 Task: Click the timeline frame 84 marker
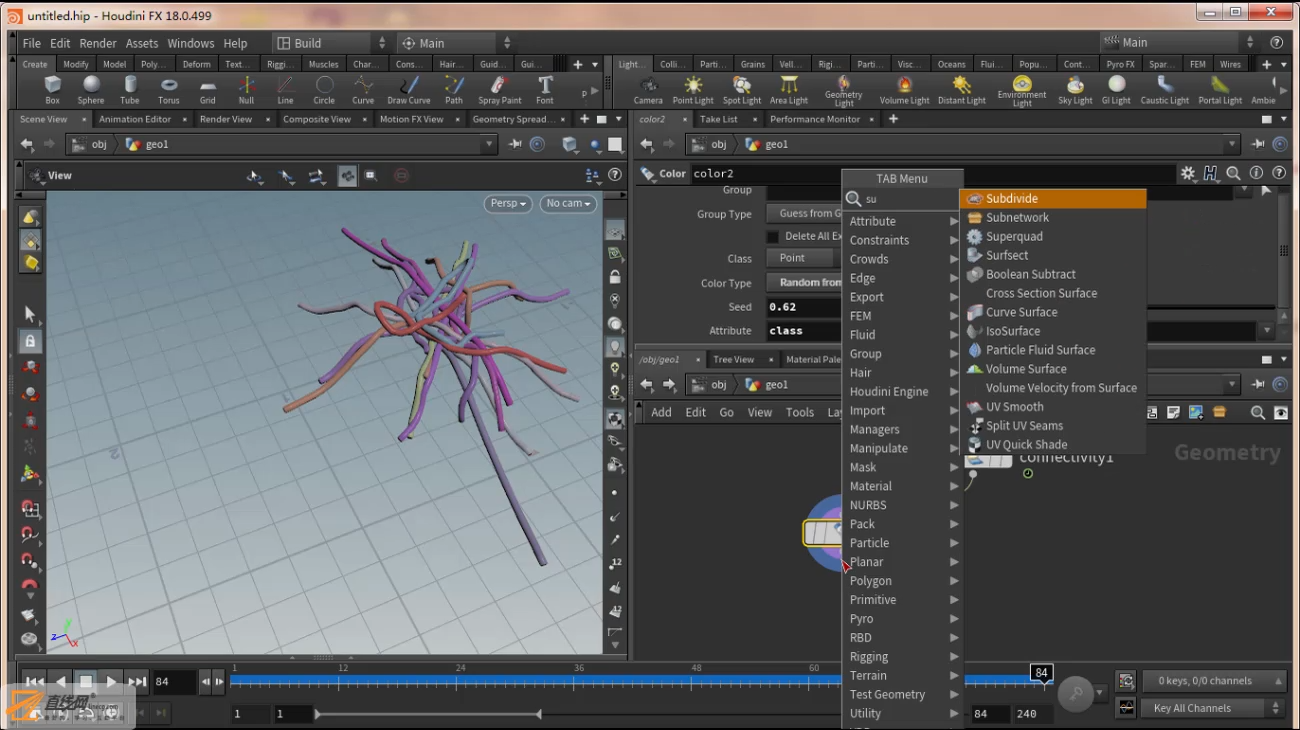(1042, 673)
